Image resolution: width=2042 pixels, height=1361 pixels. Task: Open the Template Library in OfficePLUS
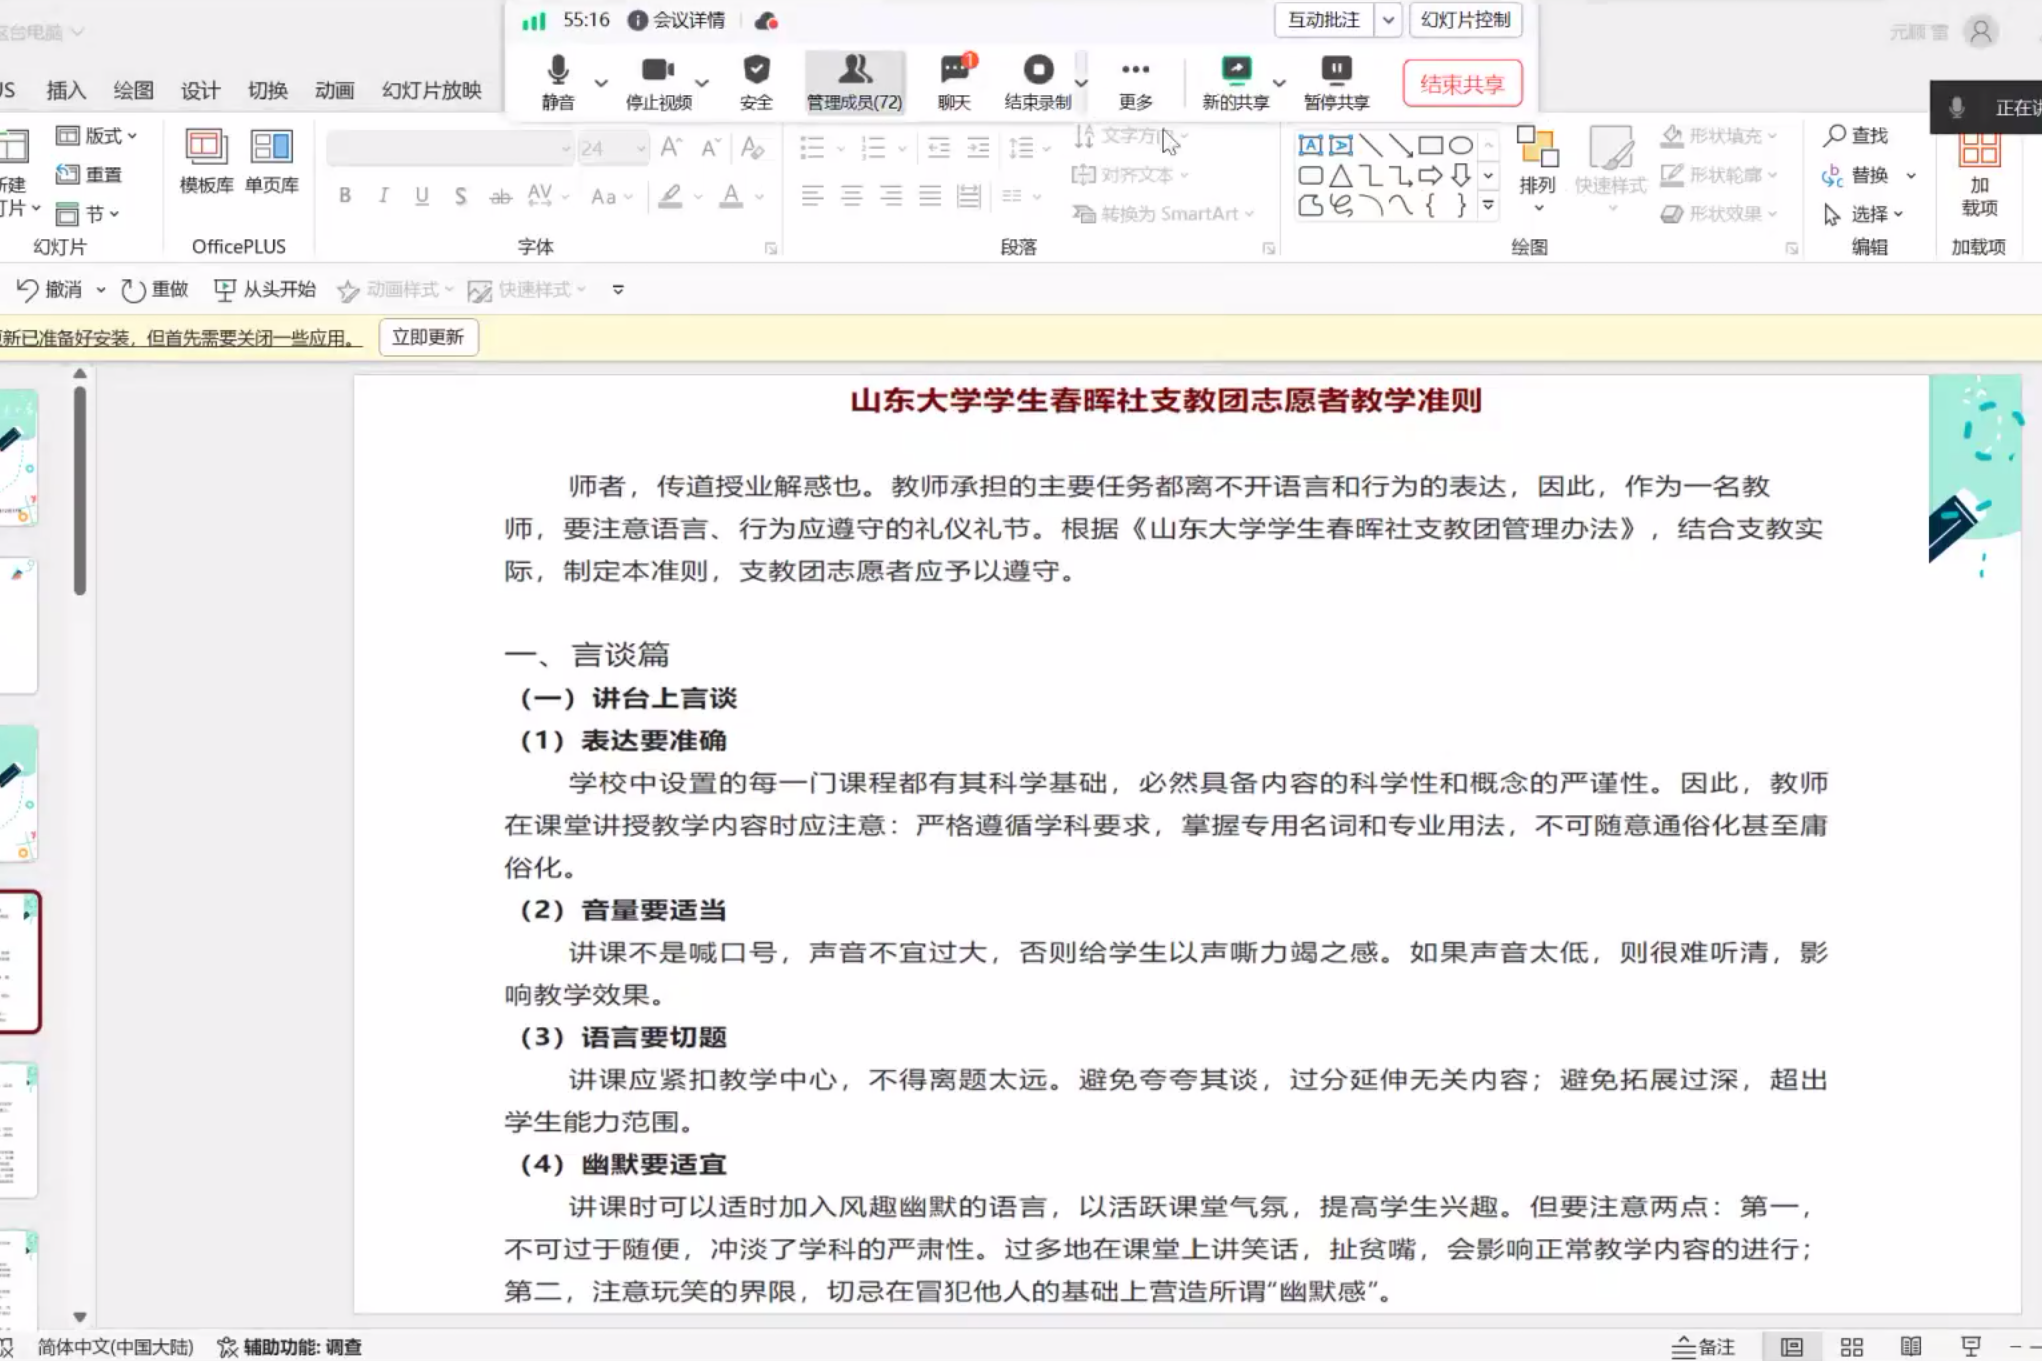tap(206, 162)
